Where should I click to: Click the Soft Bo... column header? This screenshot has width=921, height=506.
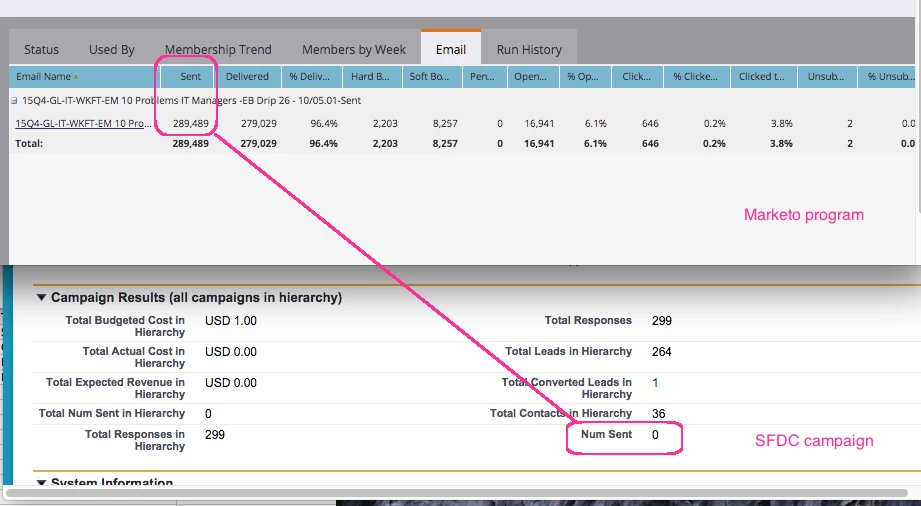pos(432,76)
